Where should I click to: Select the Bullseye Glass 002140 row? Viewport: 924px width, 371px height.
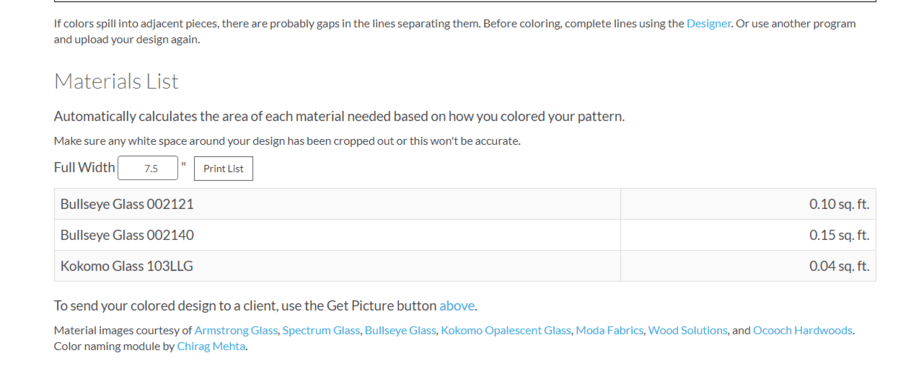point(465,235)
